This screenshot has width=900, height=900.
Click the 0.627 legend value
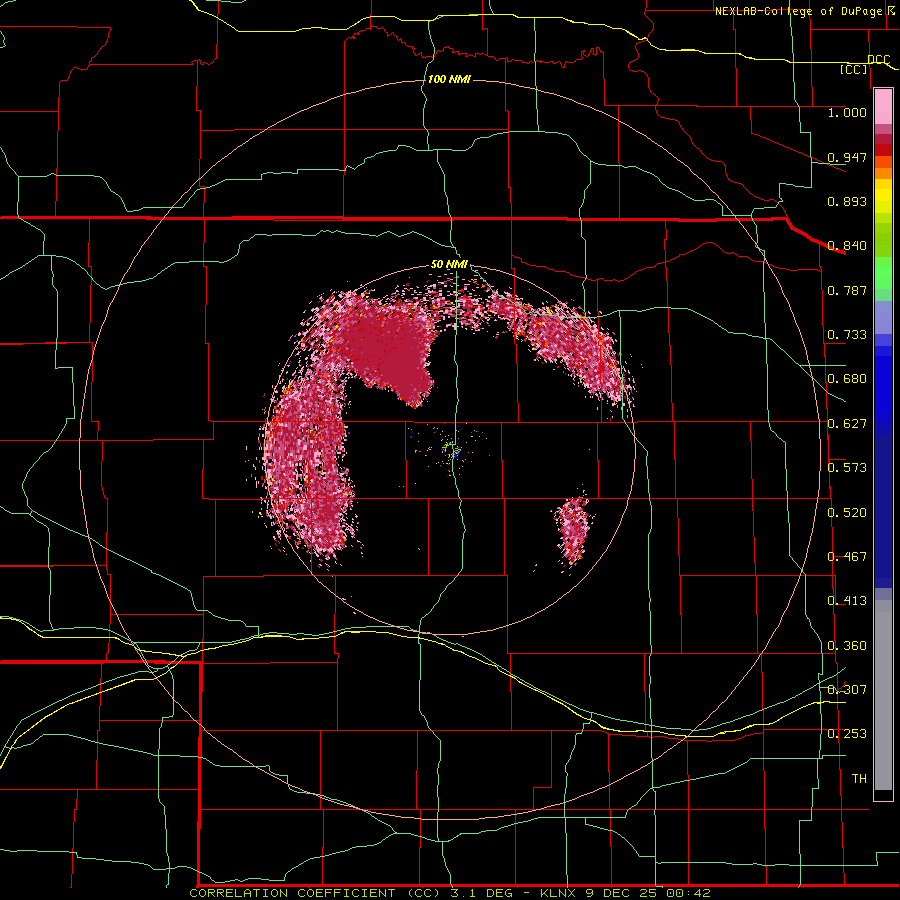pyautogui.click(x=847, y=424)
